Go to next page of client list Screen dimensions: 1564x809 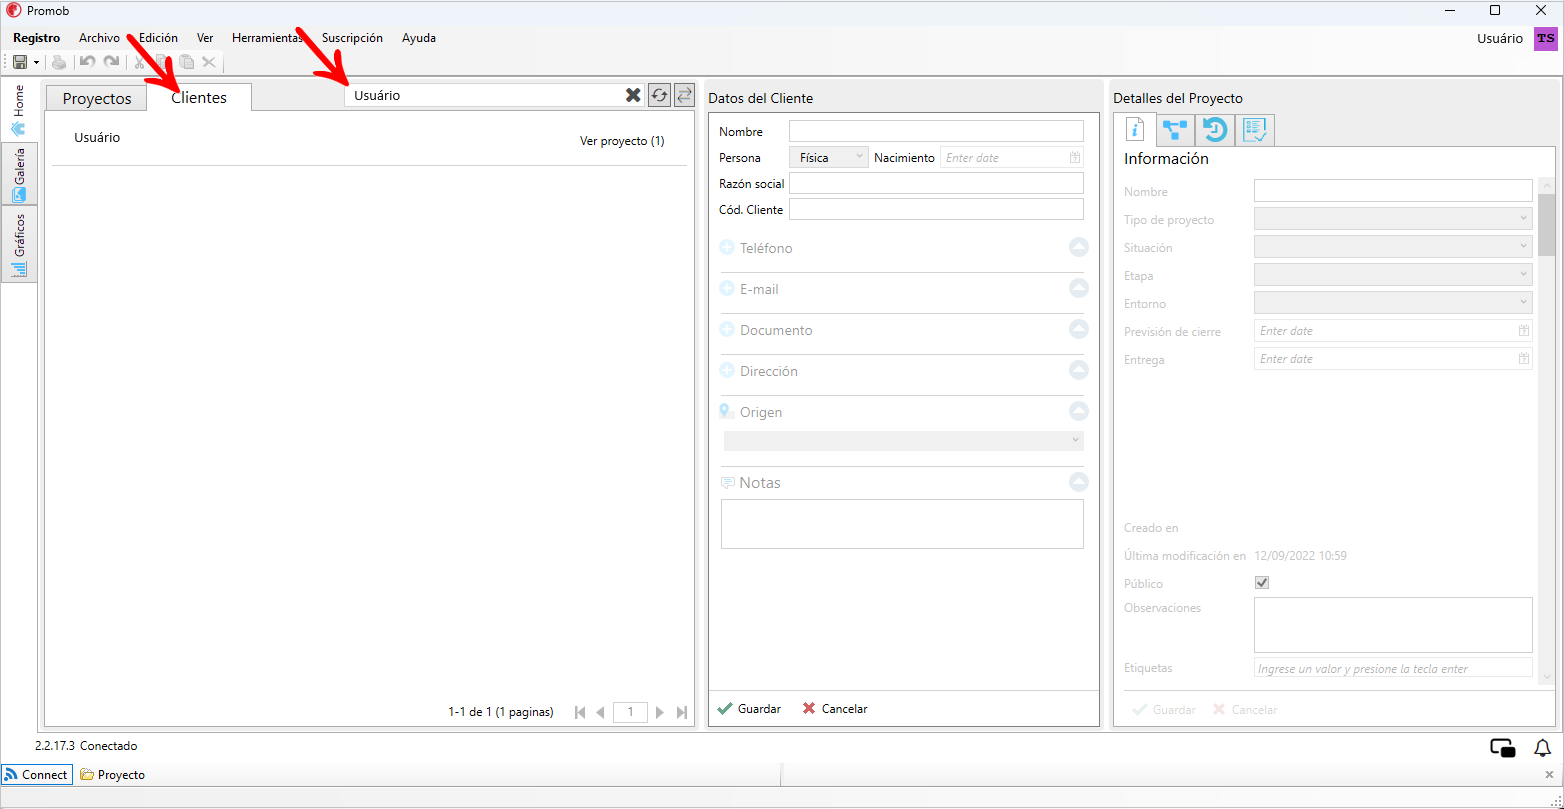[660, 712]
